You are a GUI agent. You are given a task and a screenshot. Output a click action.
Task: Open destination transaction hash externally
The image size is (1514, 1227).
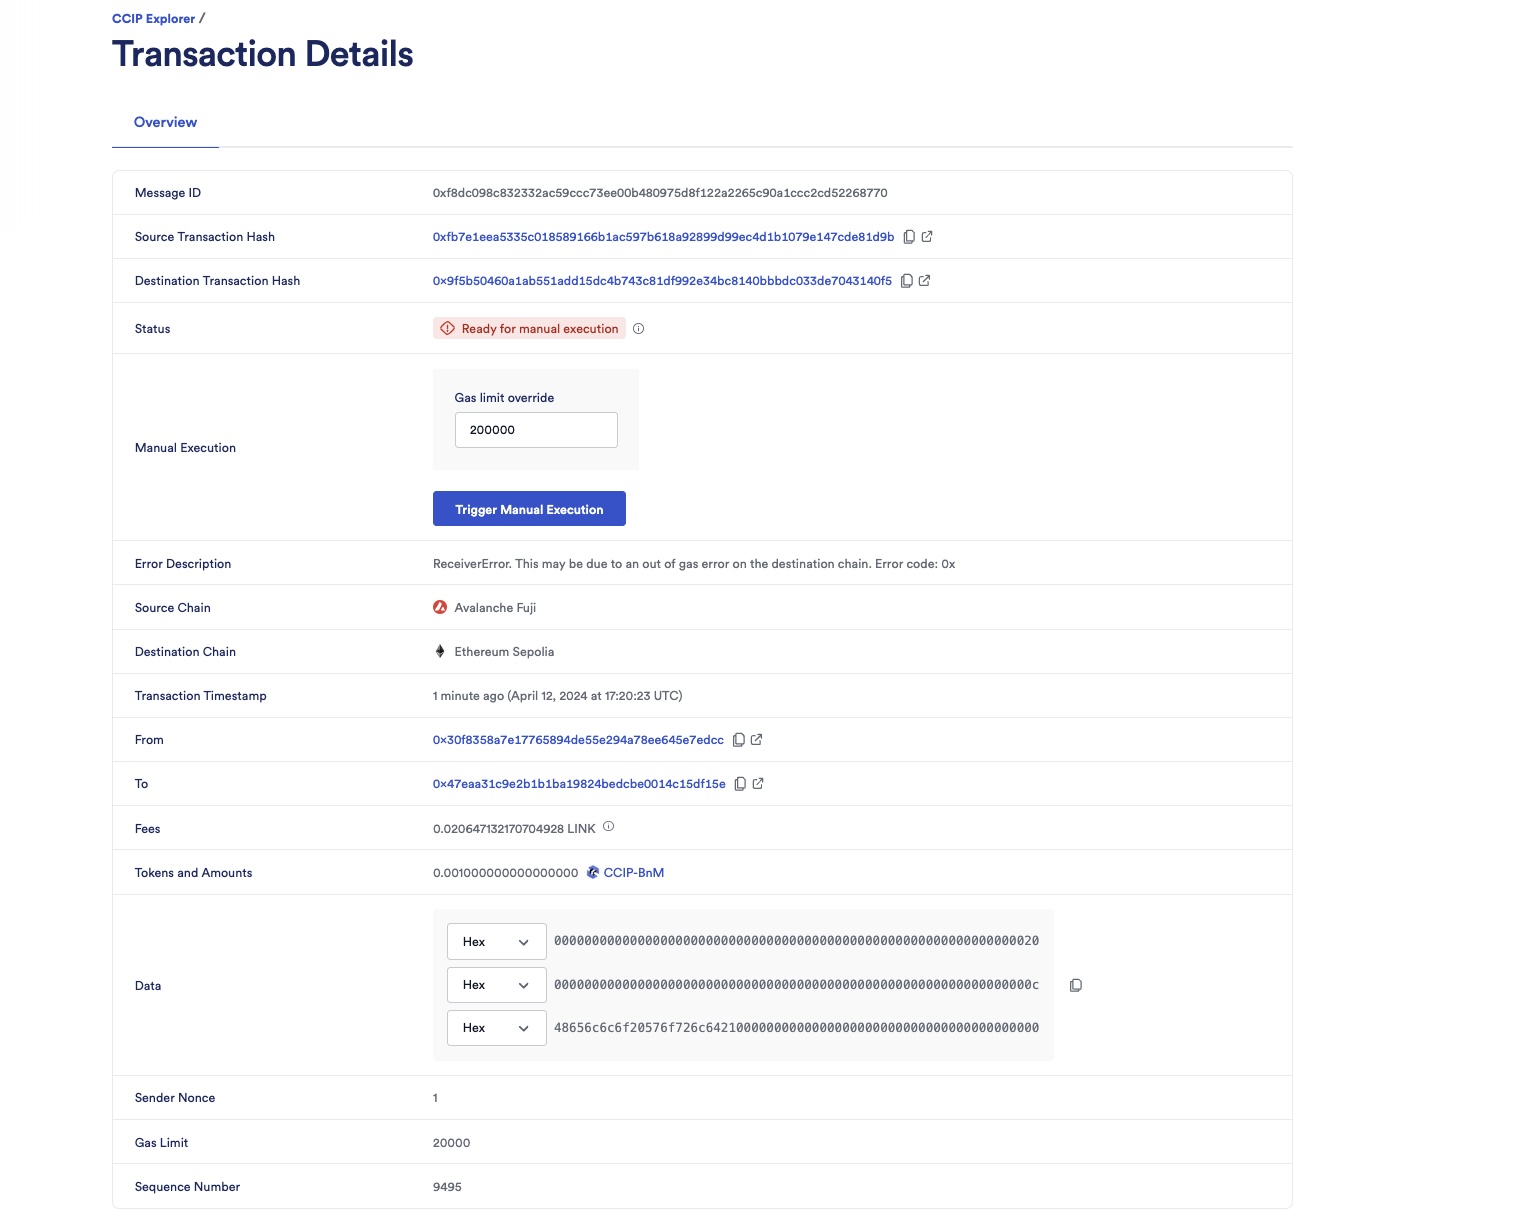click(925, 281)
